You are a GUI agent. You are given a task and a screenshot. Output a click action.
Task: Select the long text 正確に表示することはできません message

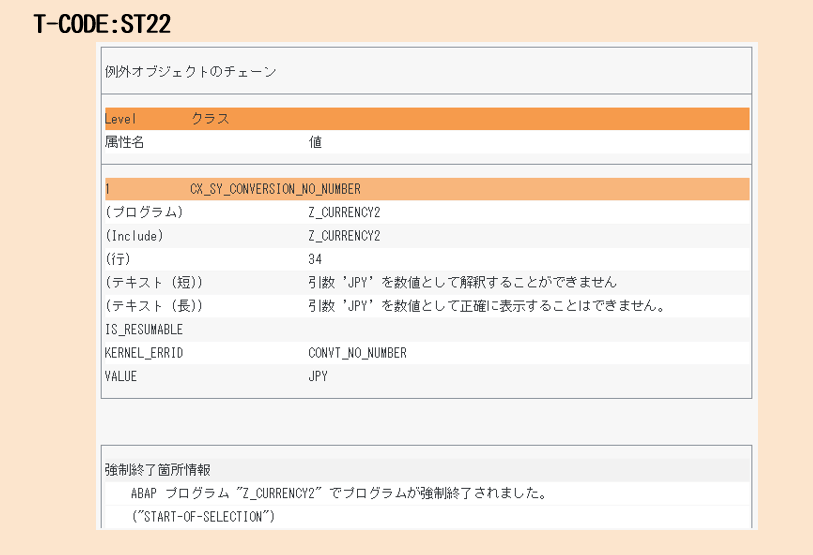pyautogui.click(x=487, y=306)
